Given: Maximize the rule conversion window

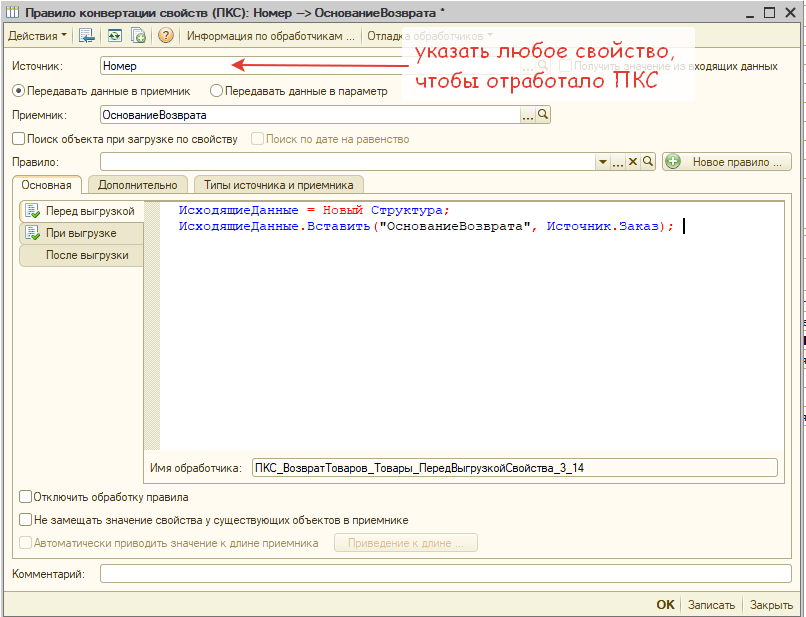Looking at the screenshot, I should [x=770, y=12].
